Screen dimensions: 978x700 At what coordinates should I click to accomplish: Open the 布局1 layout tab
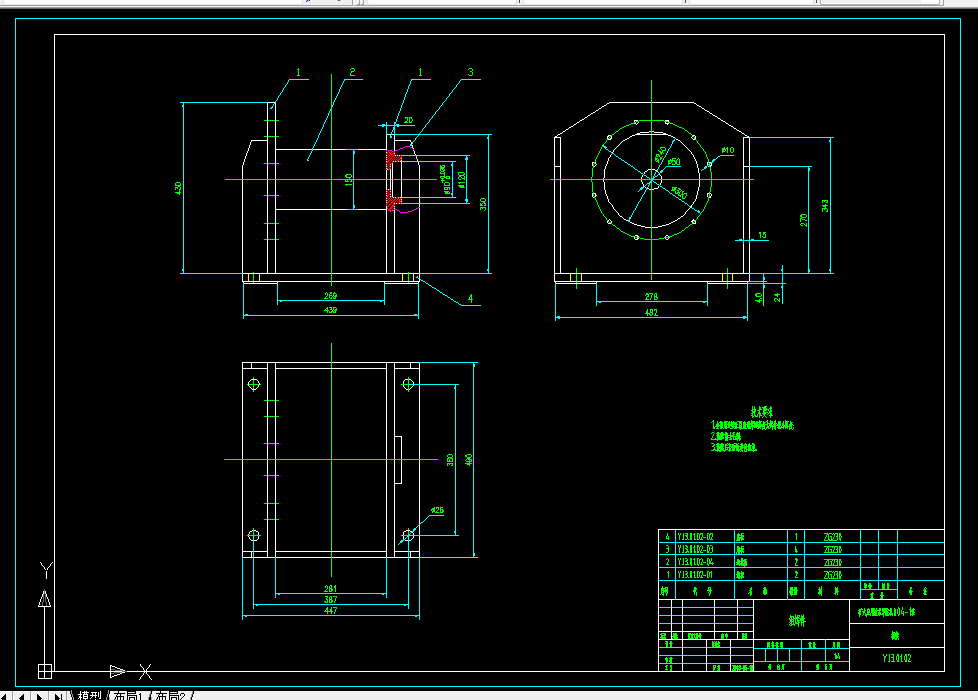pyautogui.click(x=128, y=695)
